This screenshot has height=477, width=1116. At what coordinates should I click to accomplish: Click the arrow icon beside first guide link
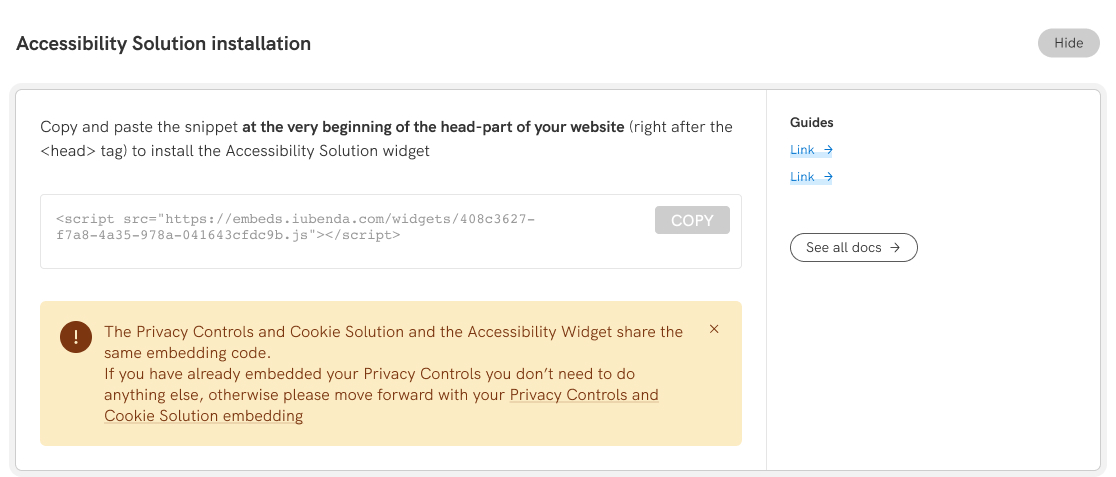[828, 150]
